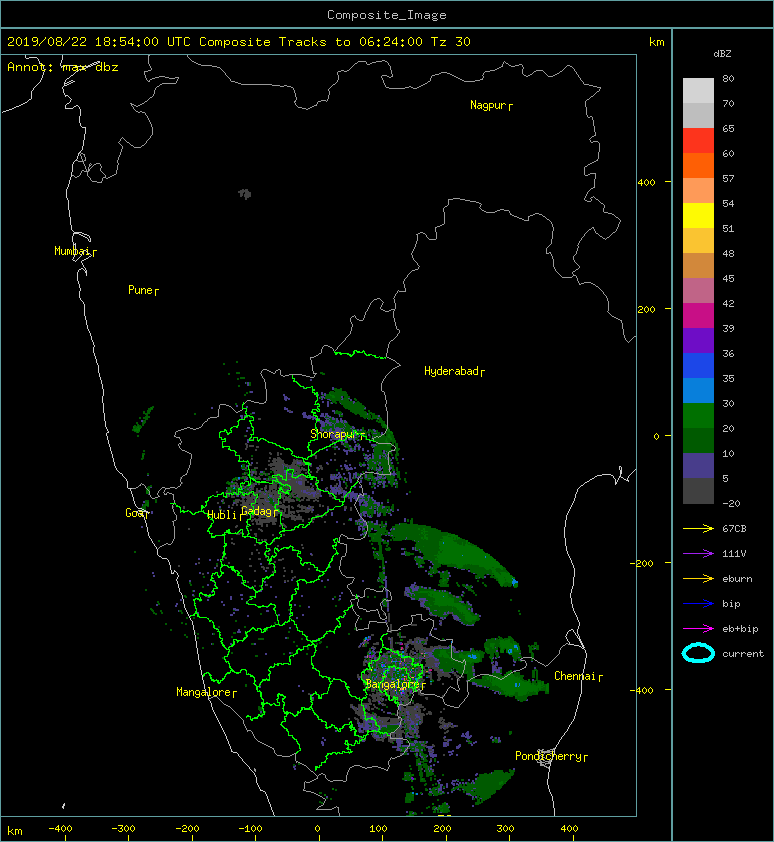
Task: Click the purple 111V arrow legend icon
Action: click(x=698, y=554)
